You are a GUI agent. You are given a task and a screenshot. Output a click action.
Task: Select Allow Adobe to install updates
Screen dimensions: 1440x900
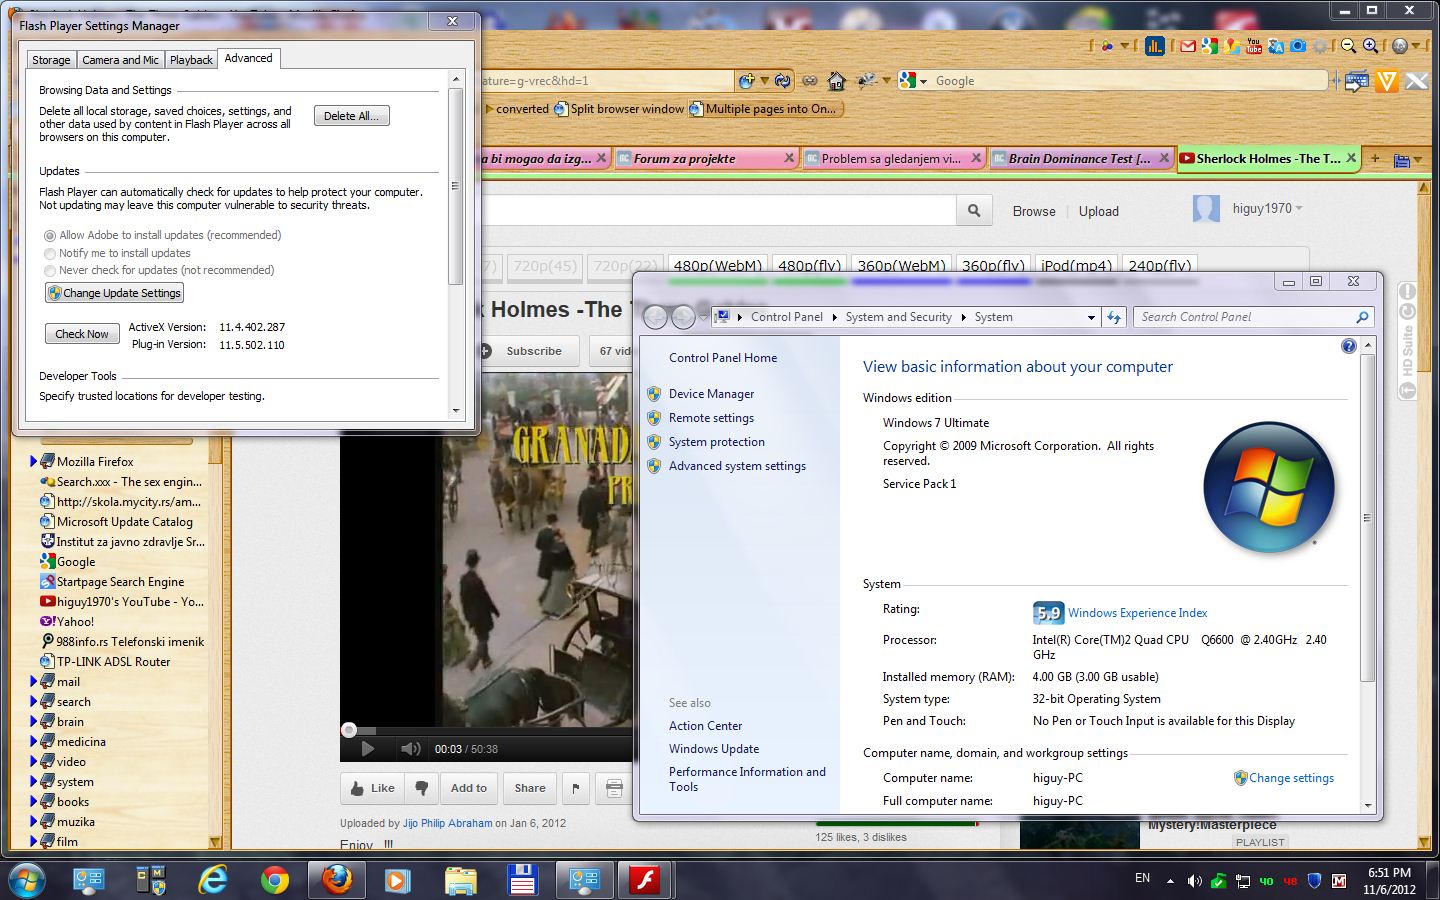point(50,236)
